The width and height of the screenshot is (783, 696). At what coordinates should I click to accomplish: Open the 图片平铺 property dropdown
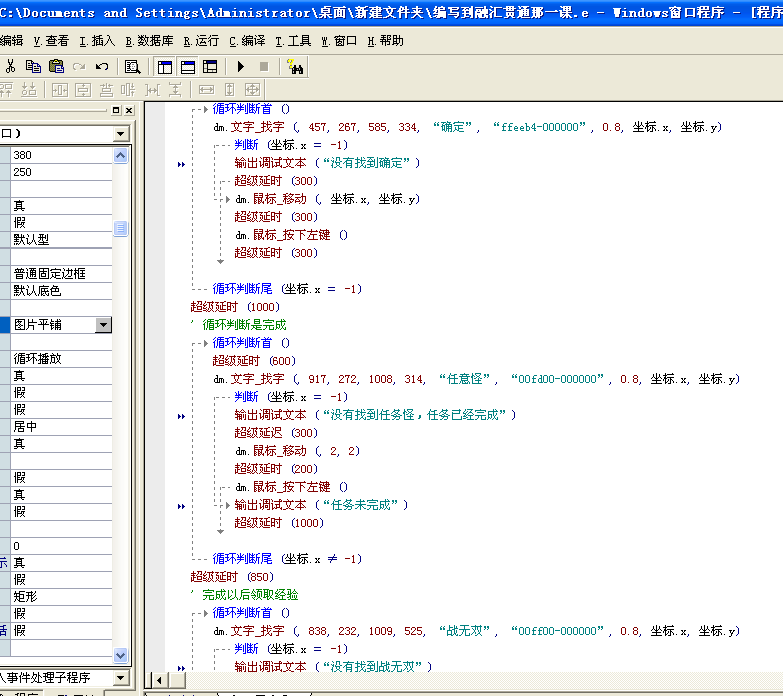[103, 325]
